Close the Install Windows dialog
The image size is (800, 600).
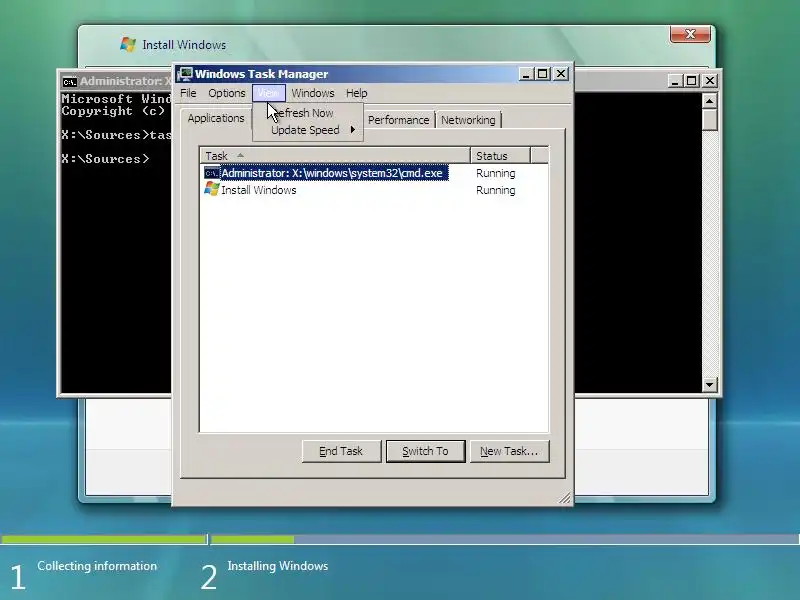click(690, 34)
